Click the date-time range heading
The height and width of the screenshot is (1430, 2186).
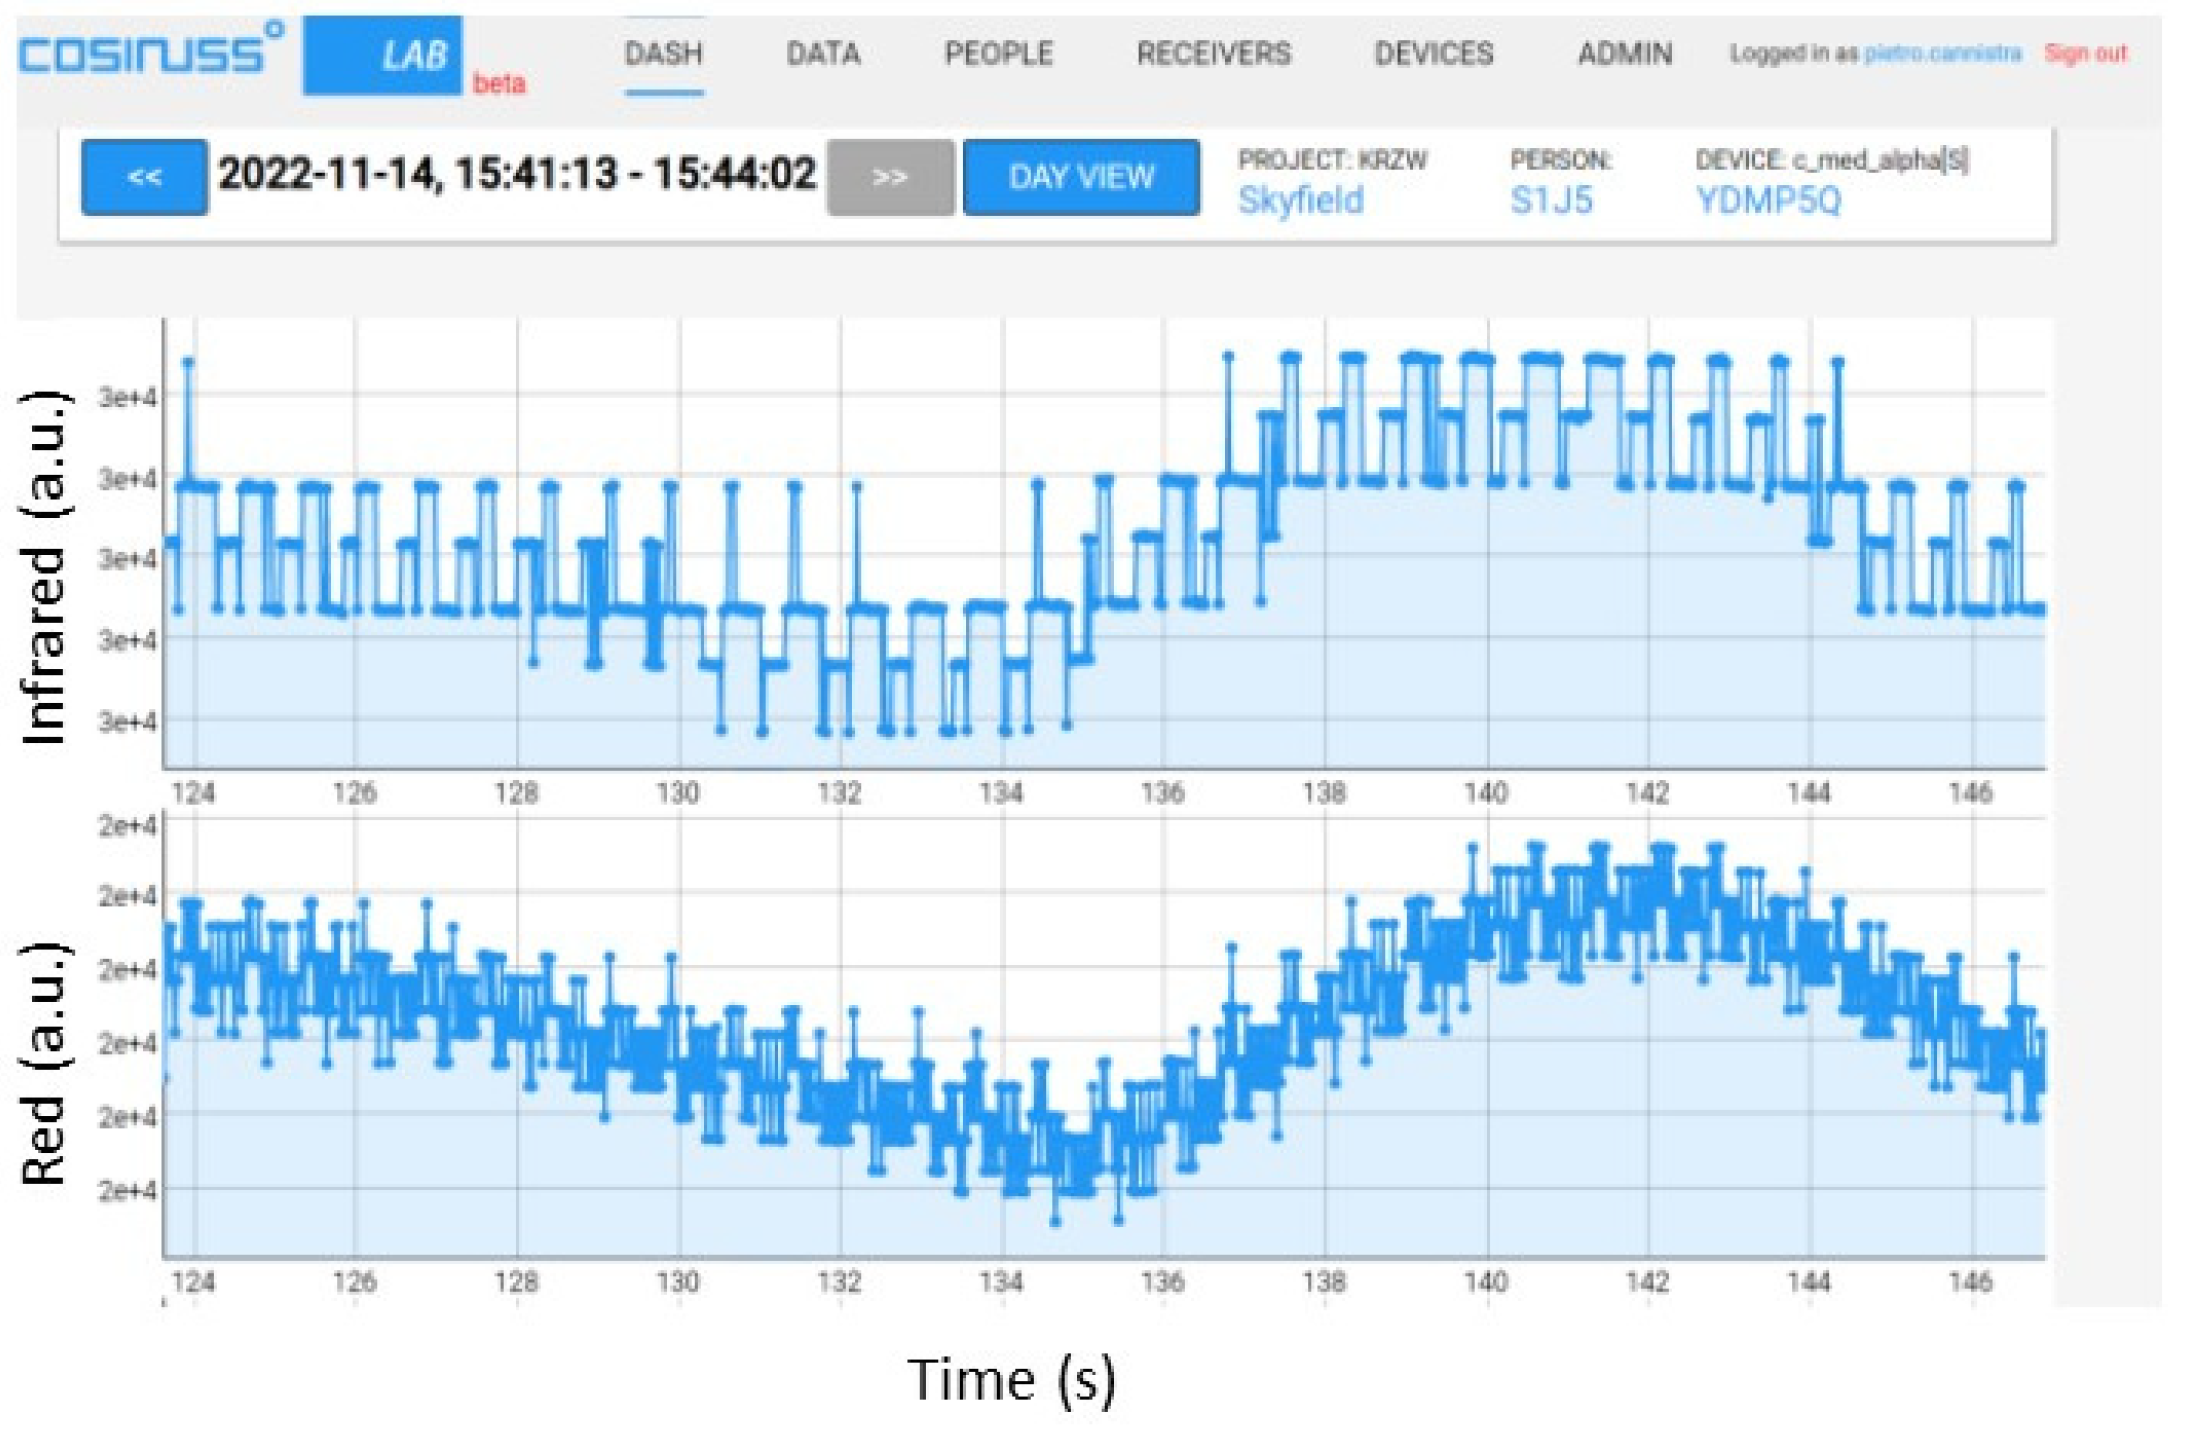pos(517,174)
